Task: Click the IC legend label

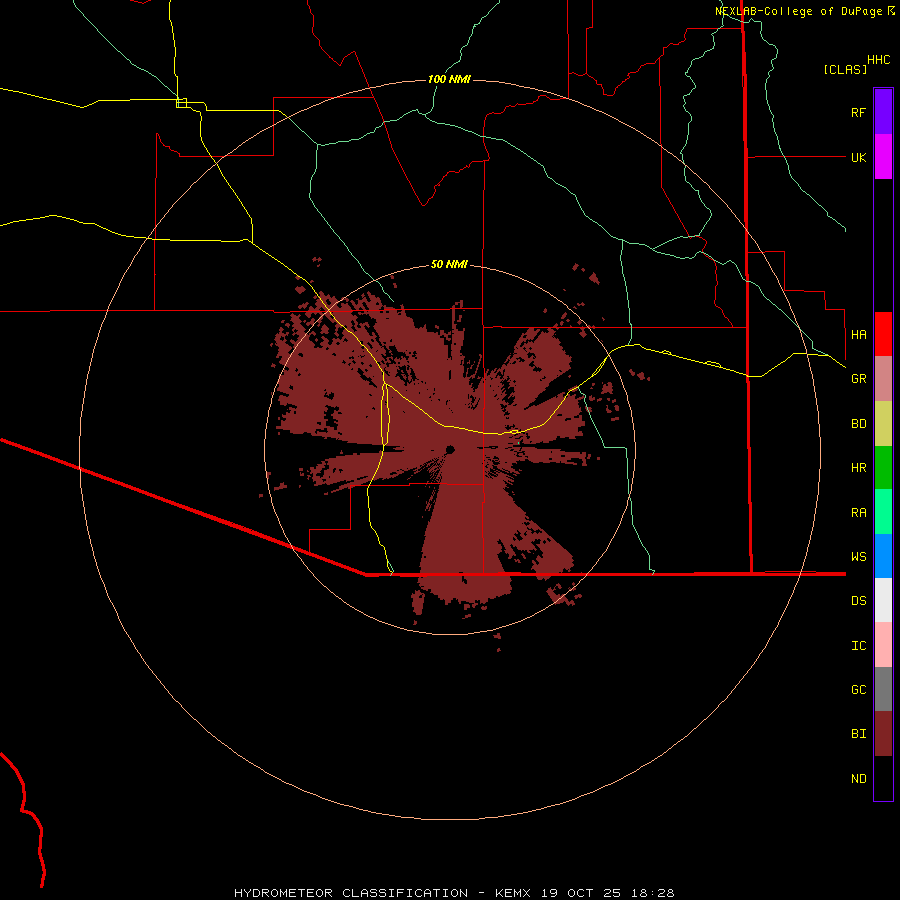Action: [858, 646]
